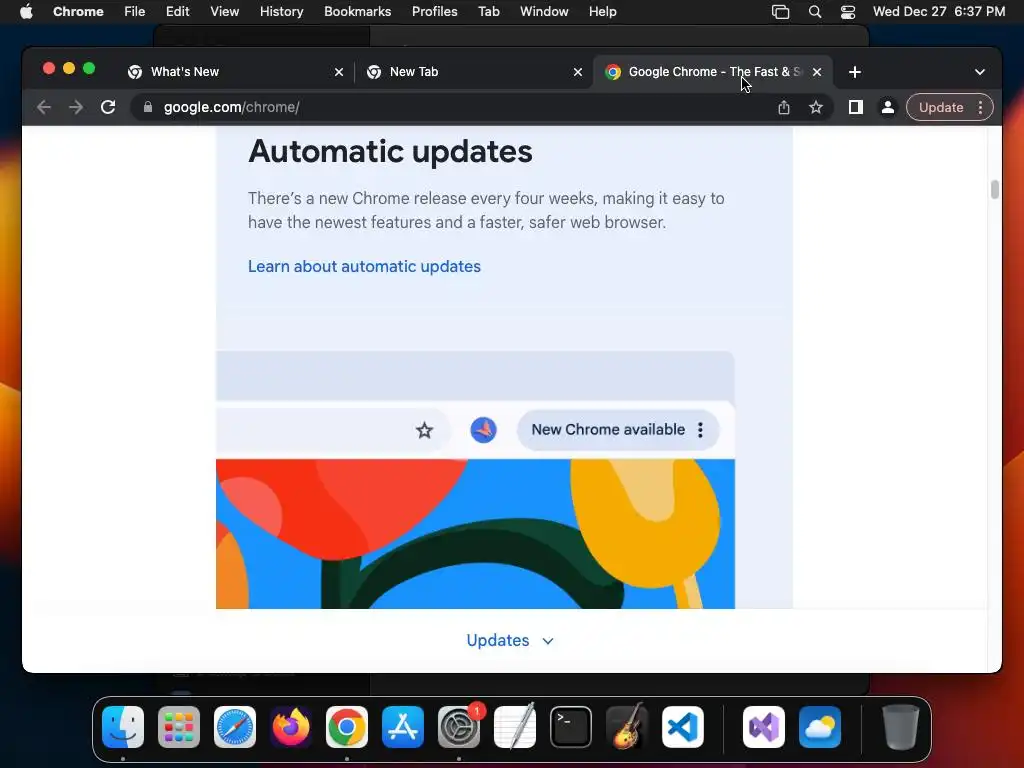Bookmark this tab with the star icon
Image resolution: width=1024 pixels, height=768 pixels.
click(816, 107)
